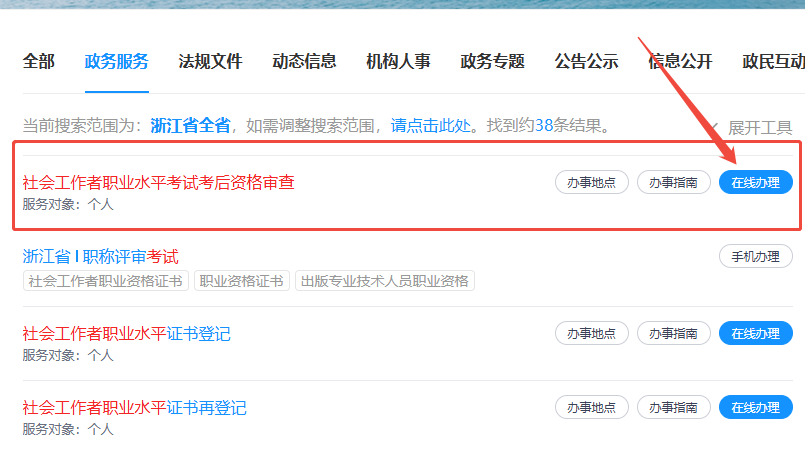Select the 公告公示 tab
The width and height of the screenshot is (805, 453).
pyautogui.click(x=586, y=62)
